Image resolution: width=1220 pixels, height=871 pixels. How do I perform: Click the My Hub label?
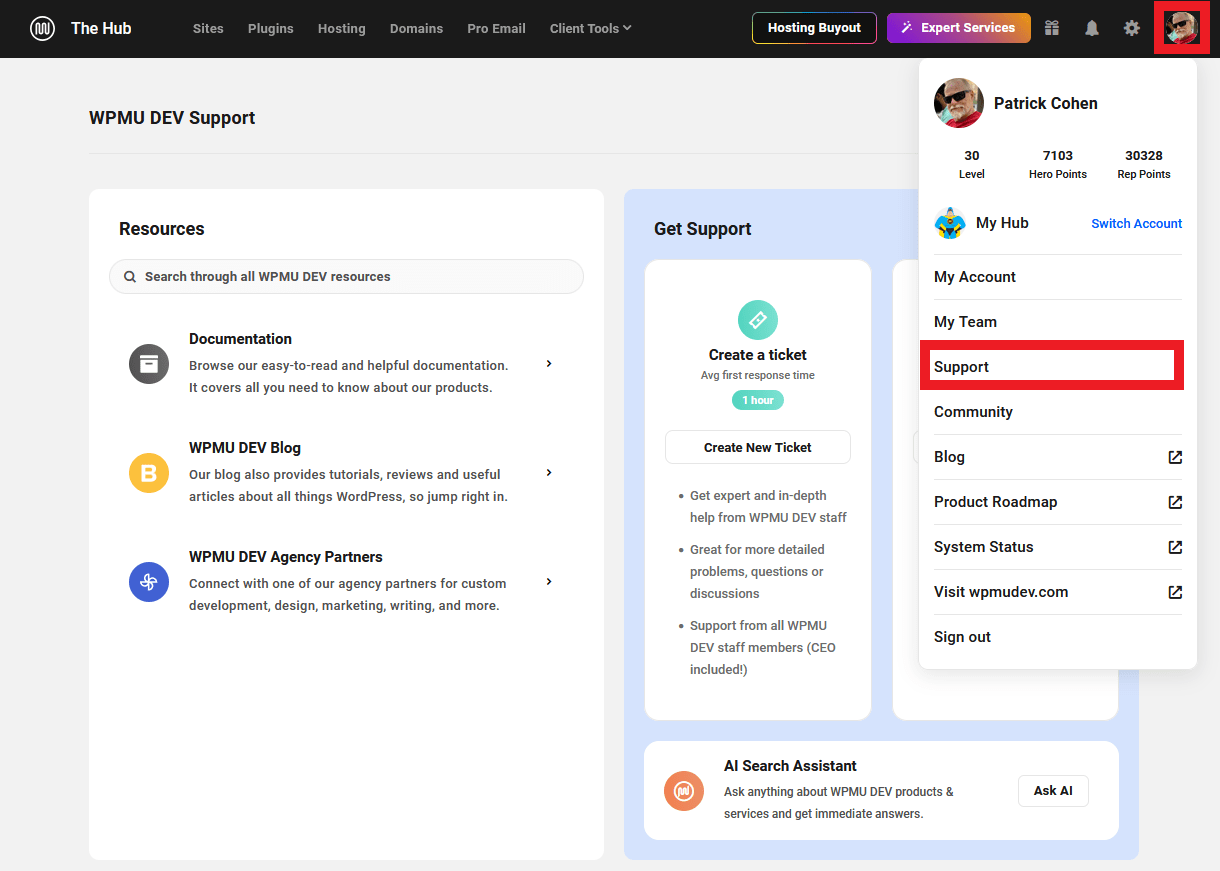tap(1002, 223)
